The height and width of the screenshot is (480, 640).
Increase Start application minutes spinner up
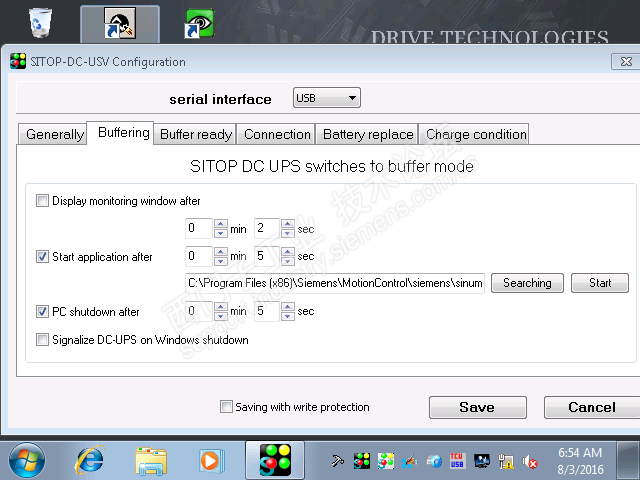coord(220,251)
